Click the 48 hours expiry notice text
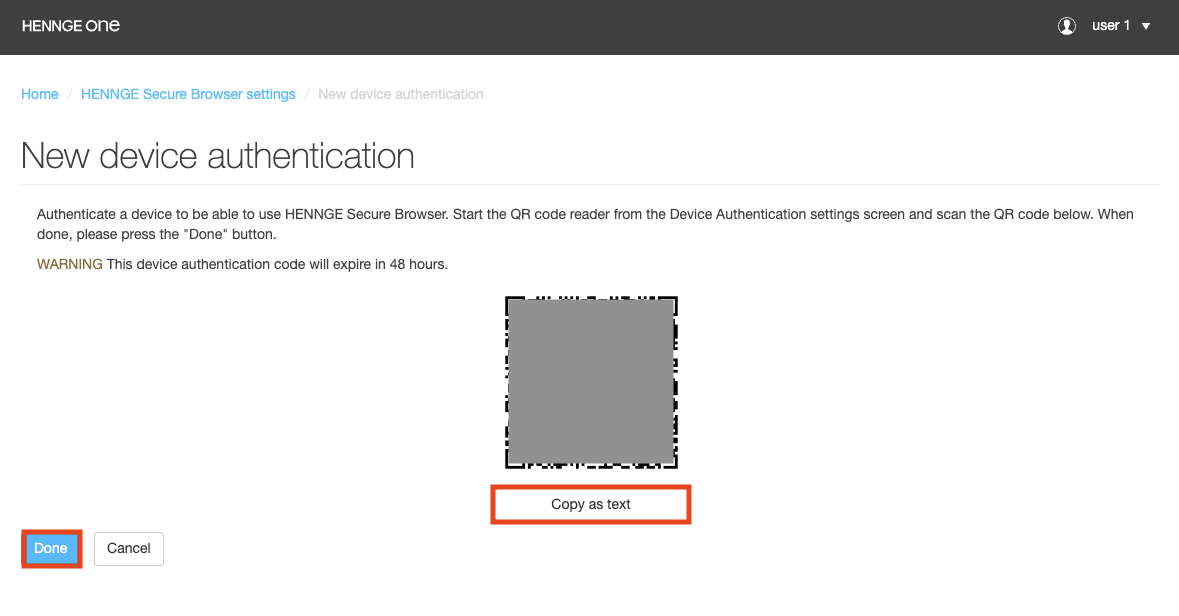The height and width of the screenshot is (616, 1179). tap(277, 264)
